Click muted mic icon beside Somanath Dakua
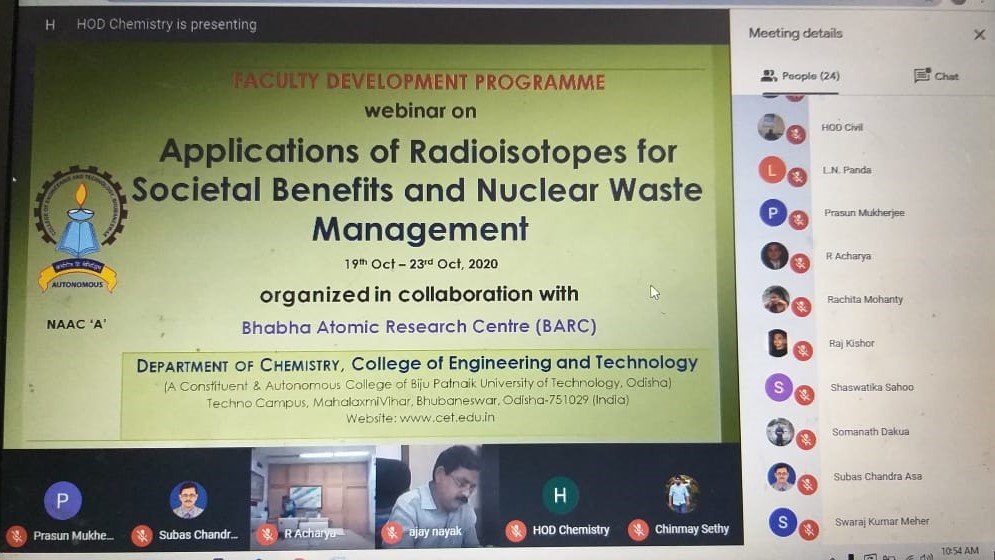Screen dimensions: 995x560 (805, 439)
